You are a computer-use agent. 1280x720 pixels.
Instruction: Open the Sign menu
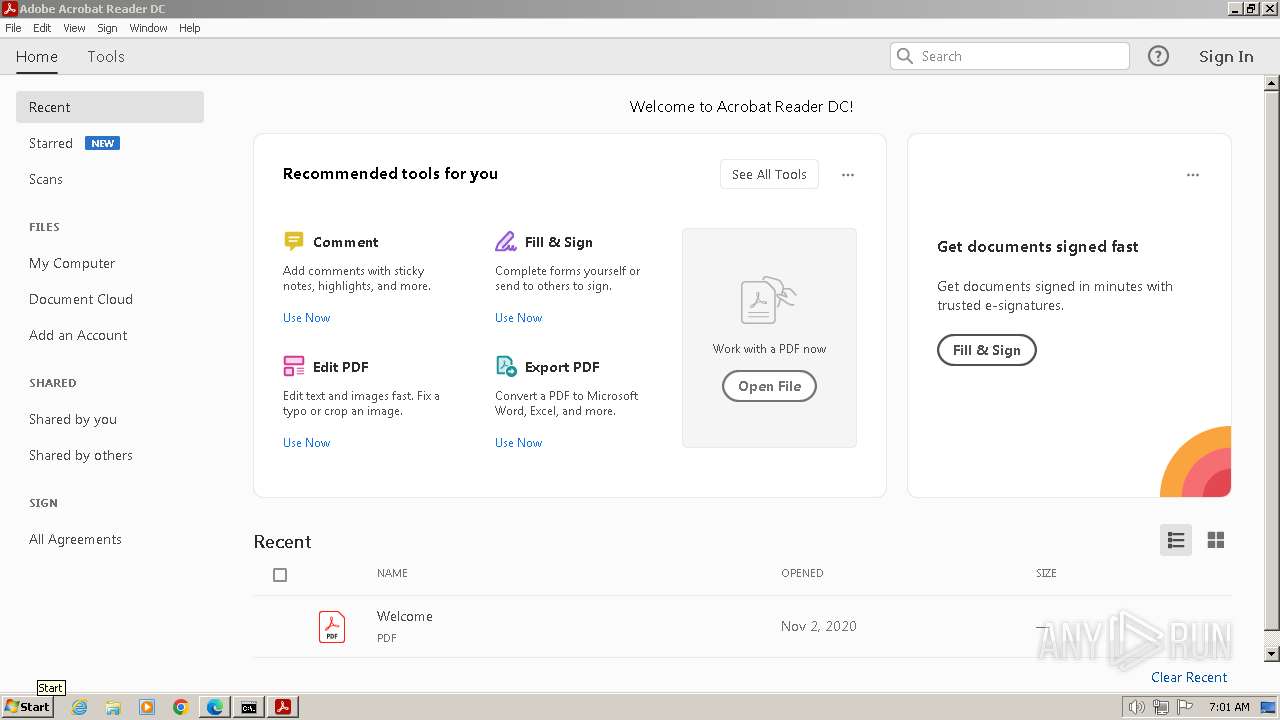107,28
